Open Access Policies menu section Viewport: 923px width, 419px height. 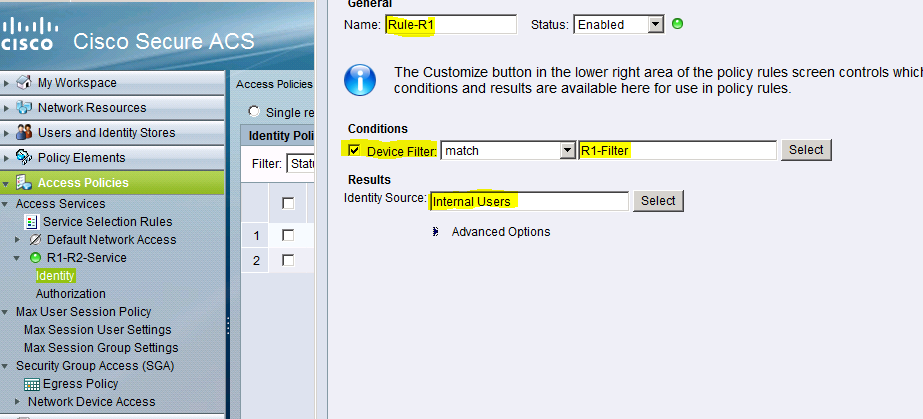112,182
